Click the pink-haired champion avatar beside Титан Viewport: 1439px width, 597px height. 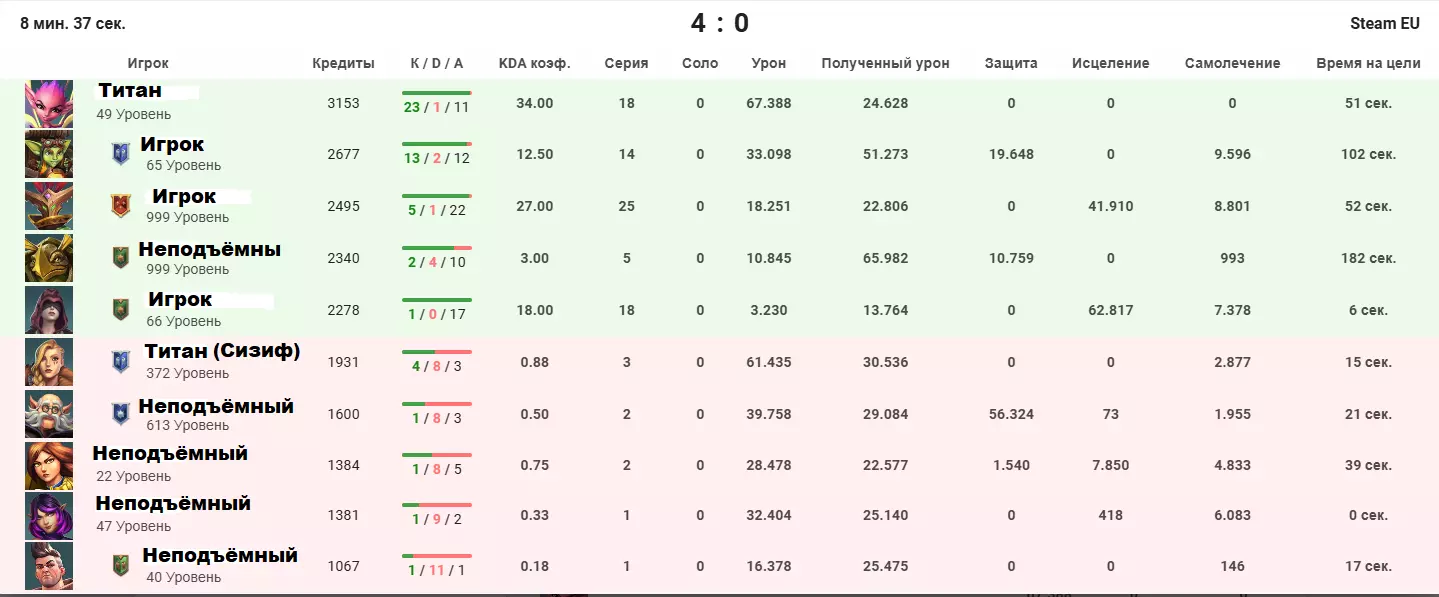[x=49, y=103]
